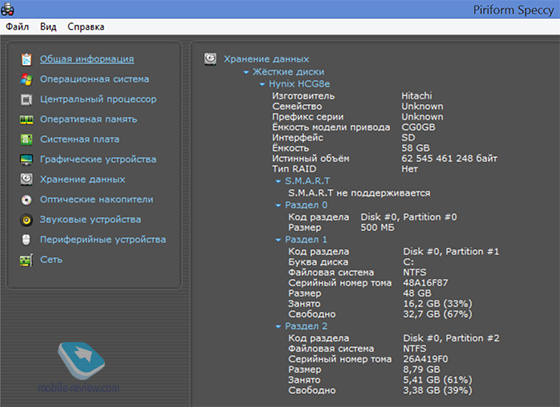Click the Disk #0, Partition #1 value
The height and width of the screenshot is (407, 560).
451,251
